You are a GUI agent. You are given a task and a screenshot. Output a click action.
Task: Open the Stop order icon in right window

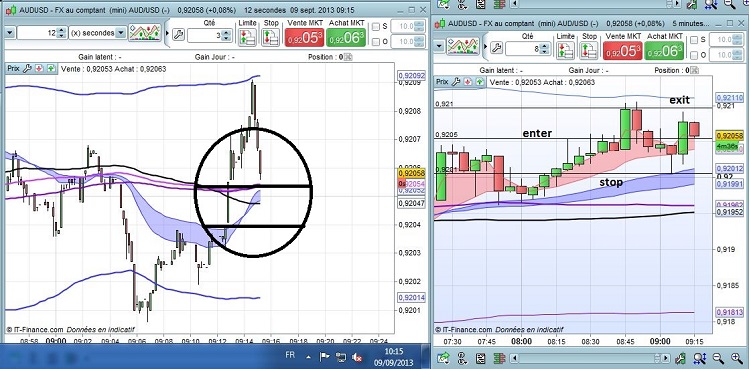coord(588,51)
